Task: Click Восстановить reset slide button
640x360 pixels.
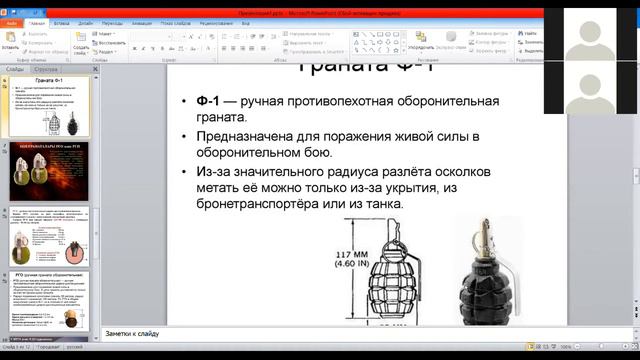Action: (109, 43)
